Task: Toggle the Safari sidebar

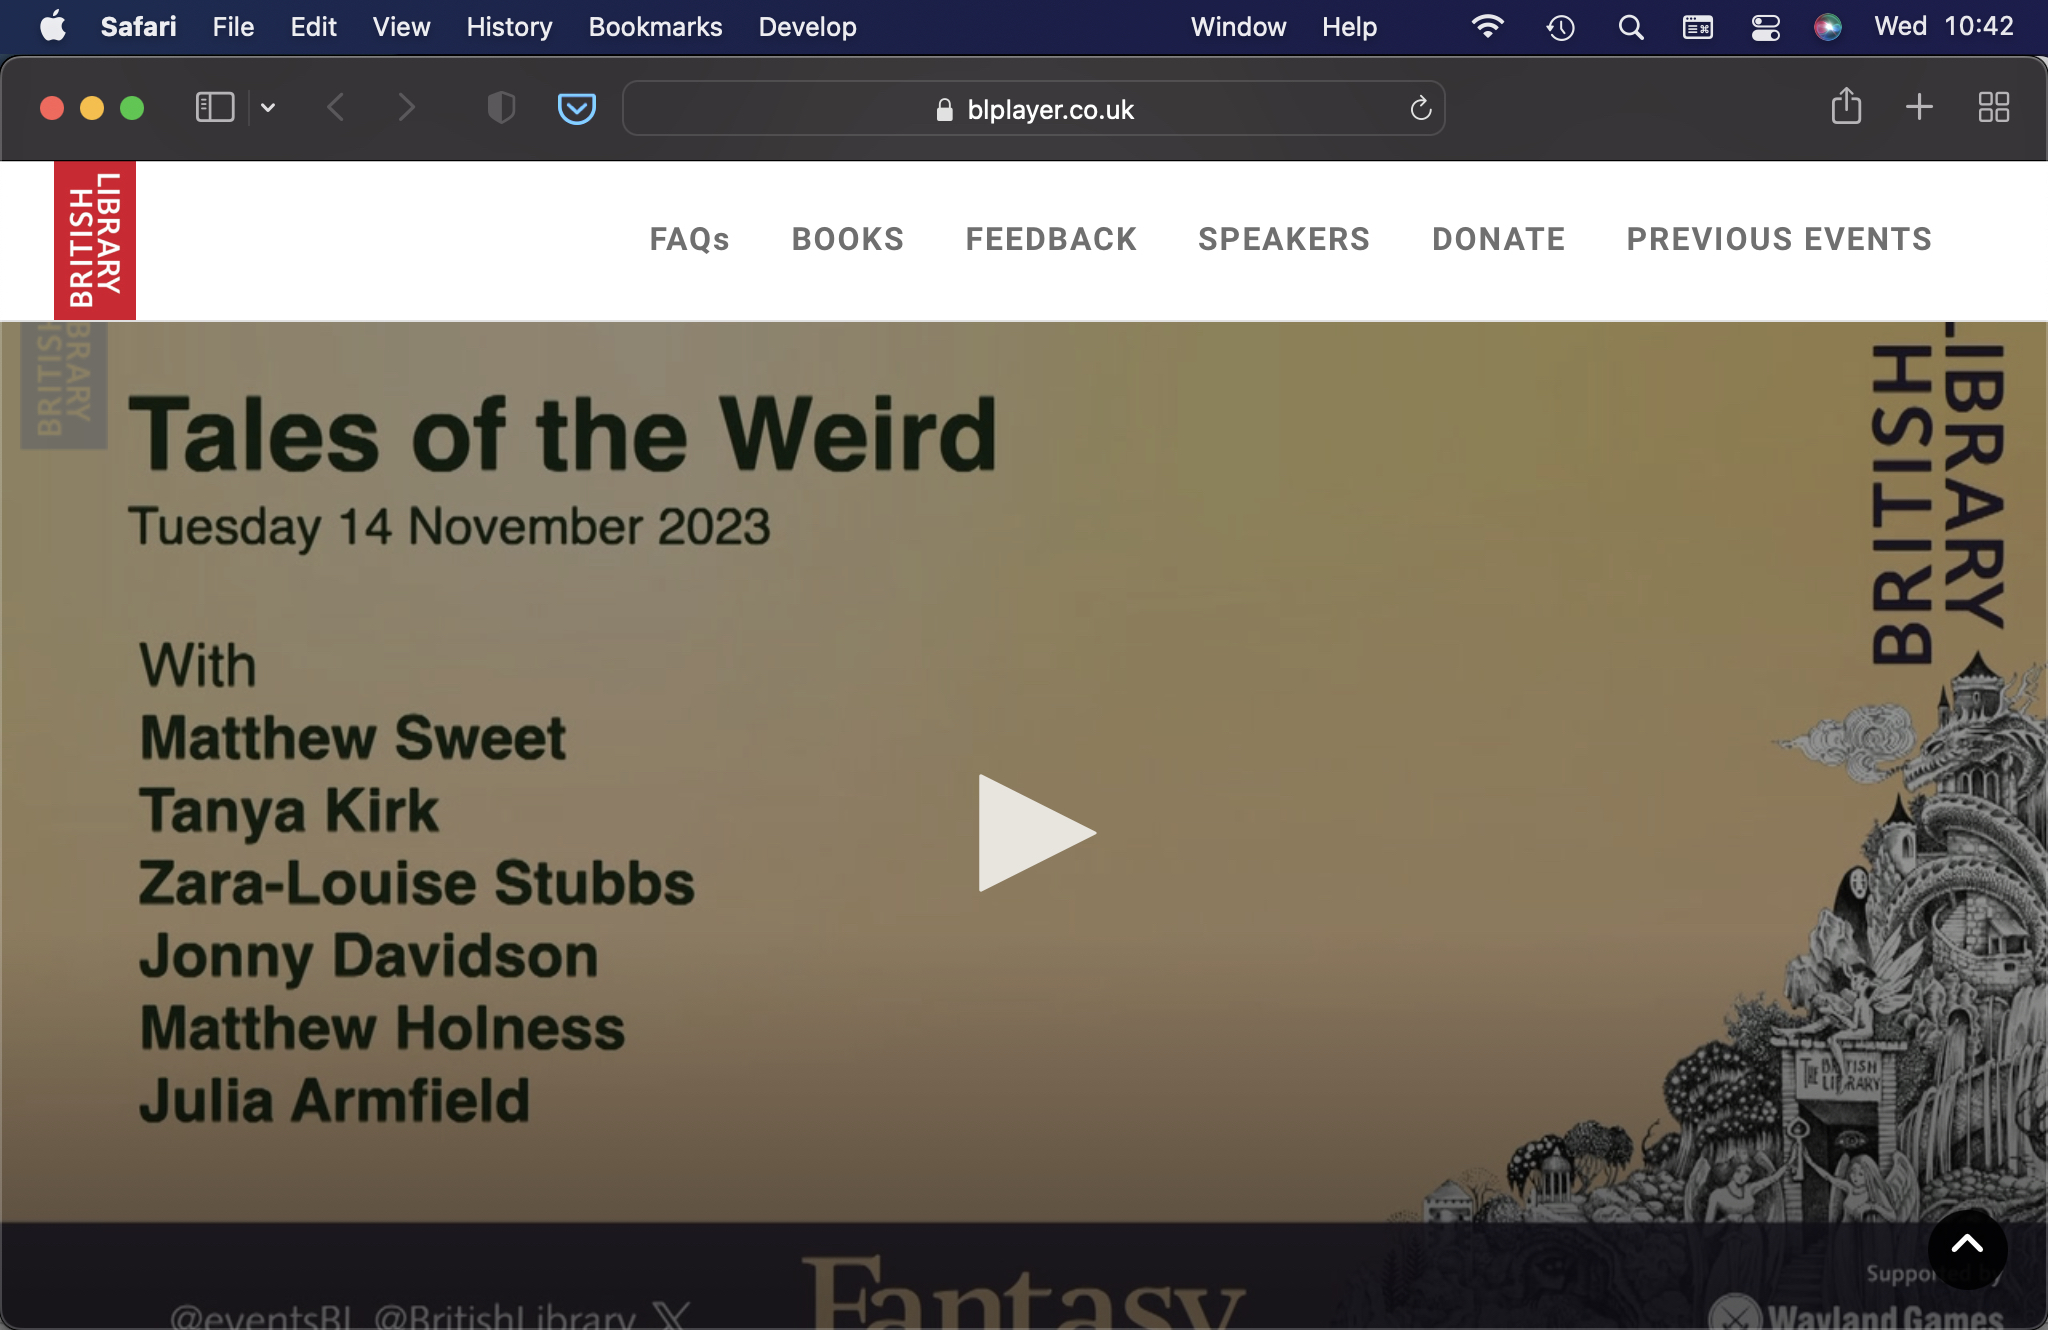Action: point(214,107)
